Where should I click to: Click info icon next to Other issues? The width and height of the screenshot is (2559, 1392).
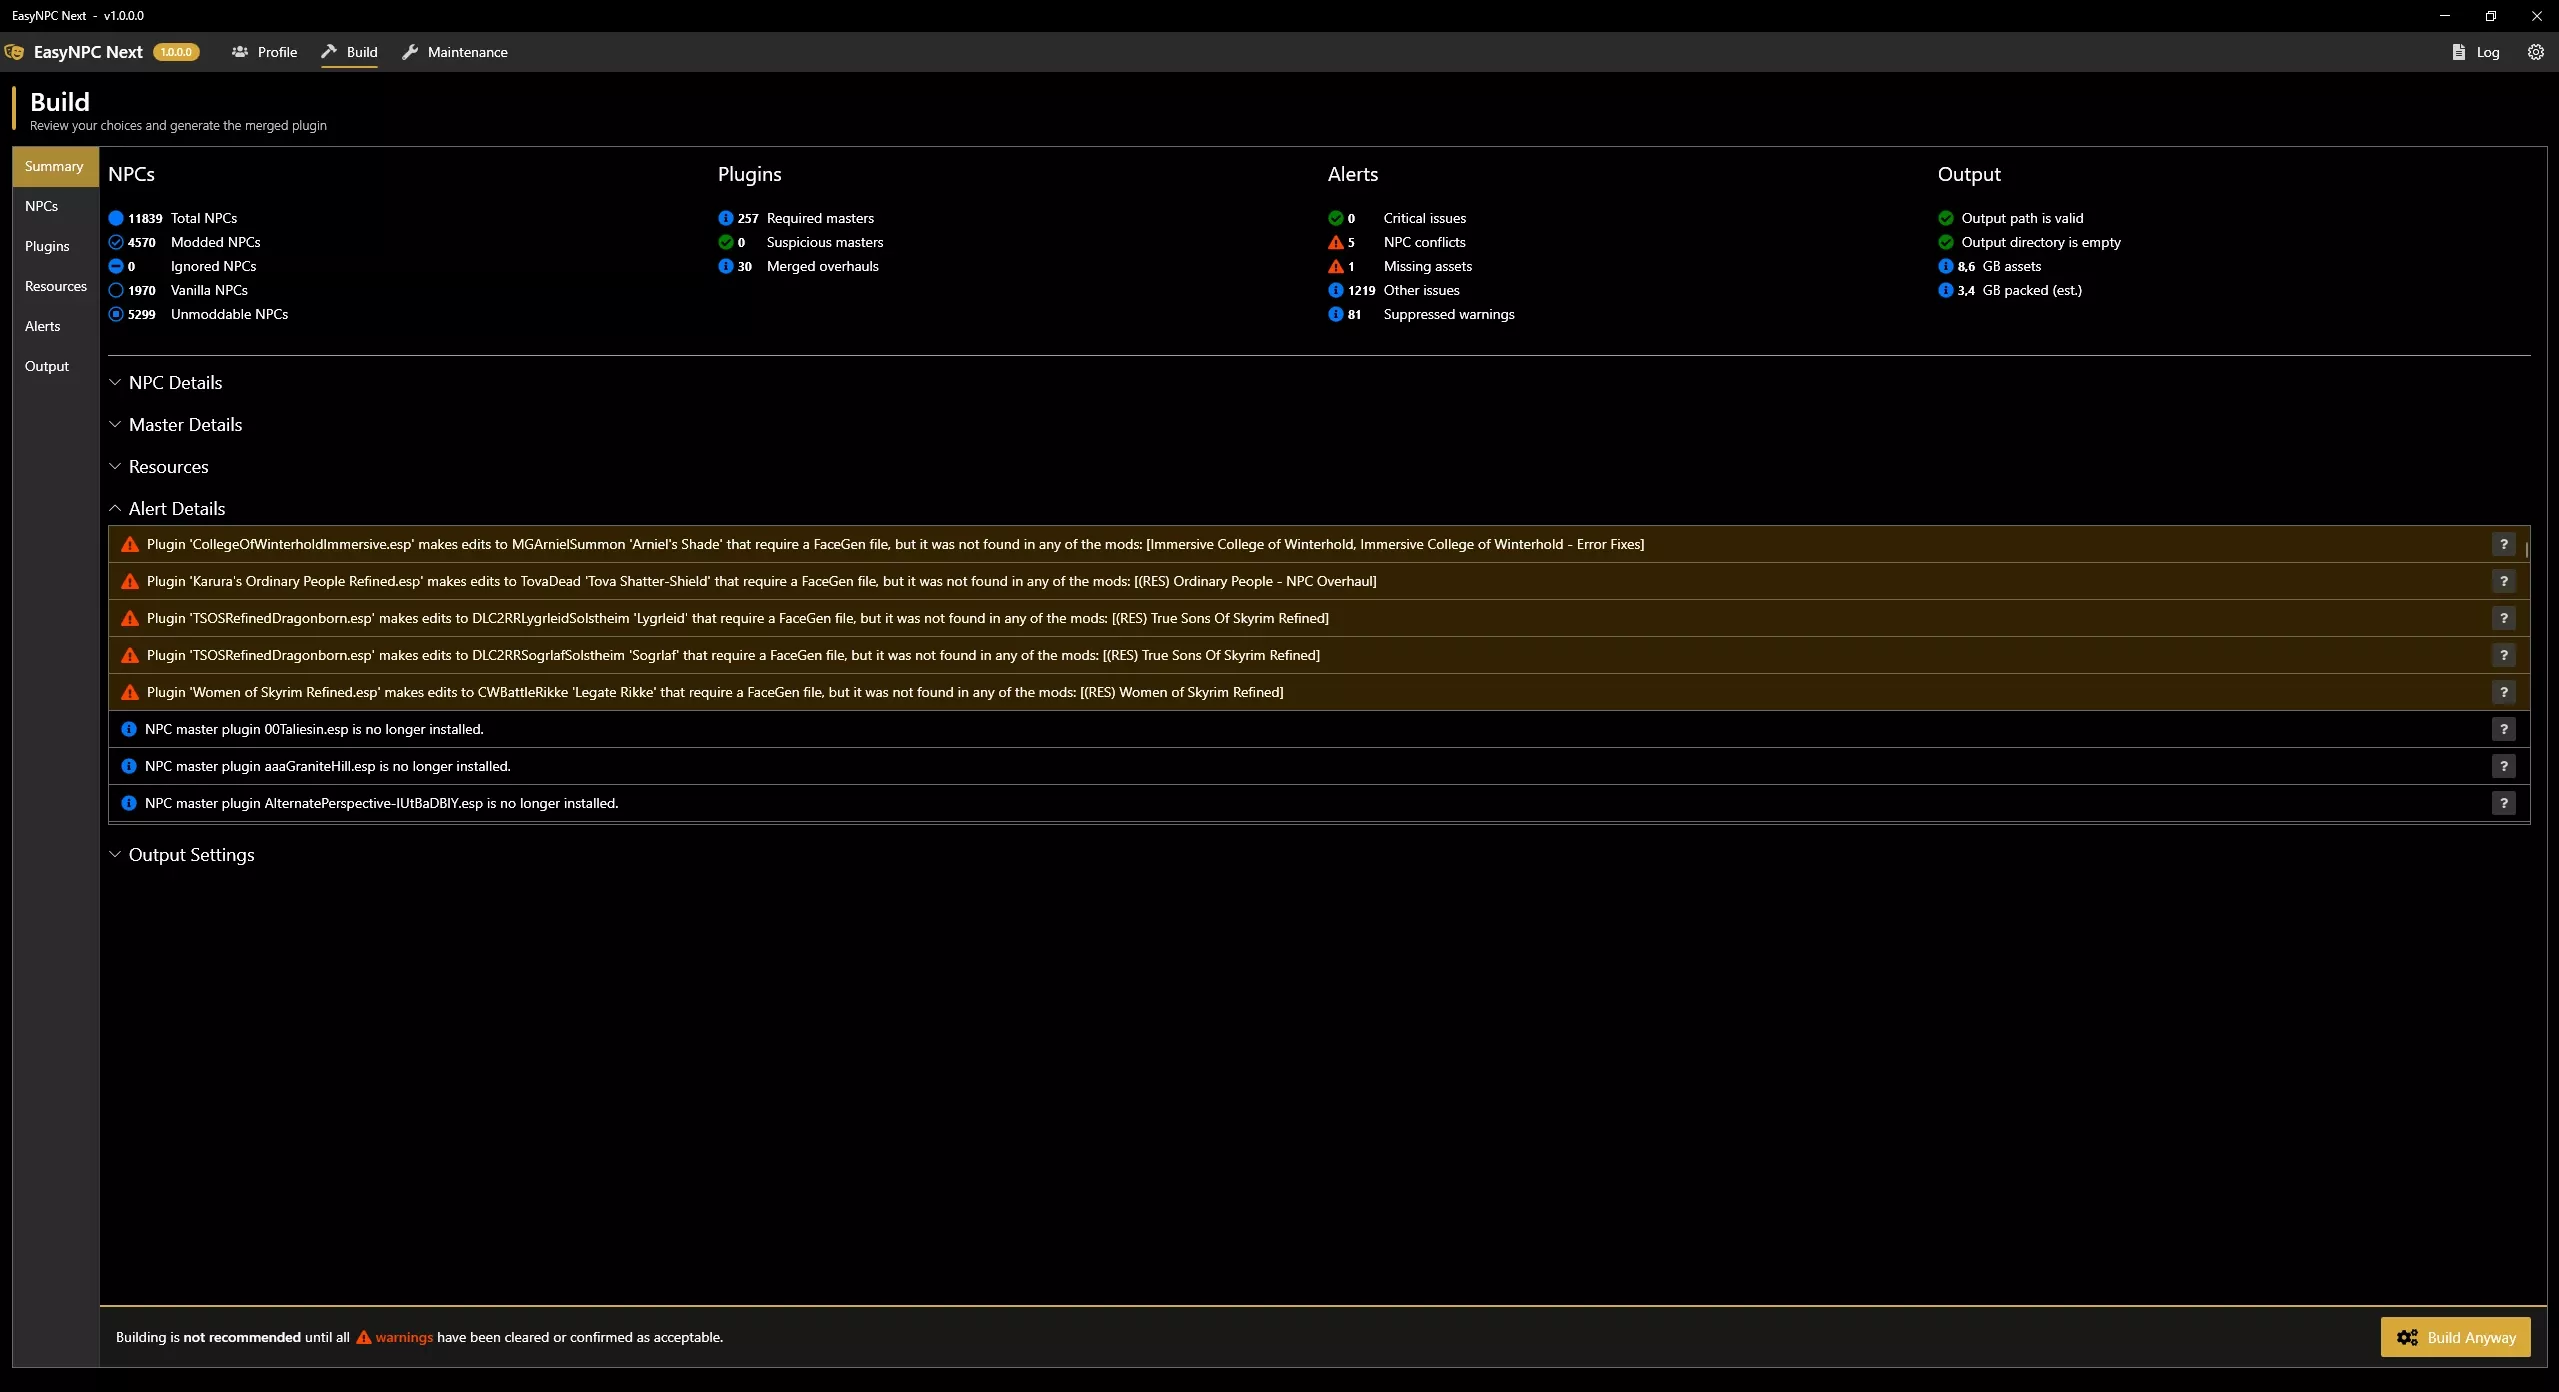pos(1335,290)
